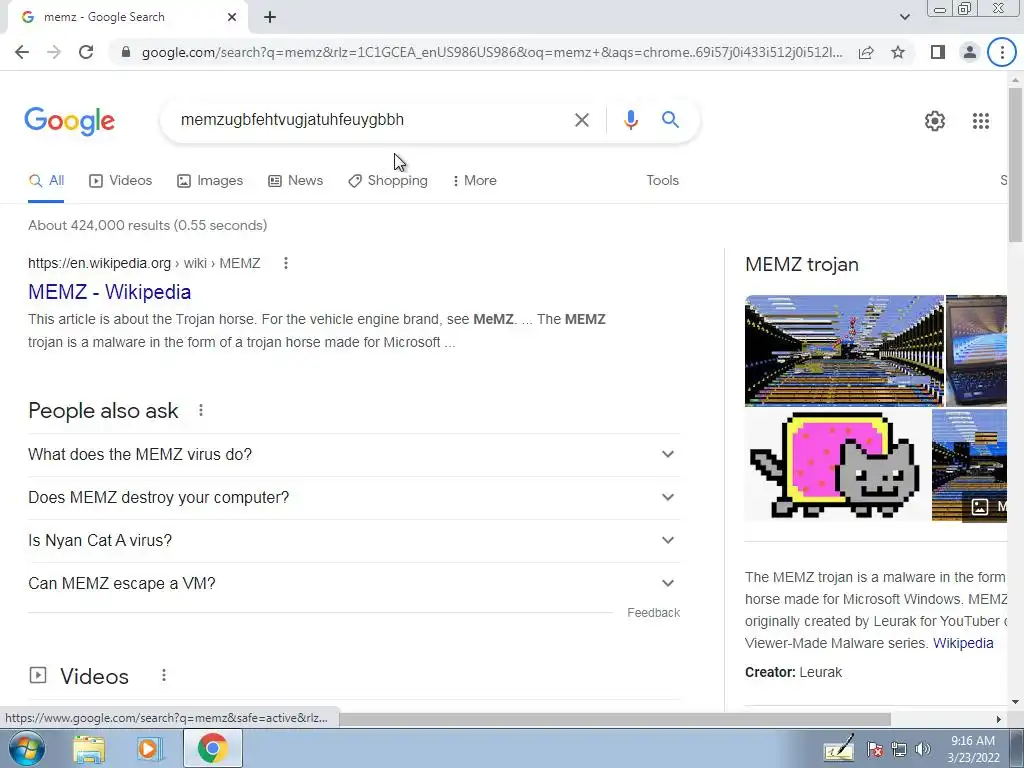Expand 'Does MEMZ destroy your computer?'
The image size is (1024, 768).
click(354, 498)
